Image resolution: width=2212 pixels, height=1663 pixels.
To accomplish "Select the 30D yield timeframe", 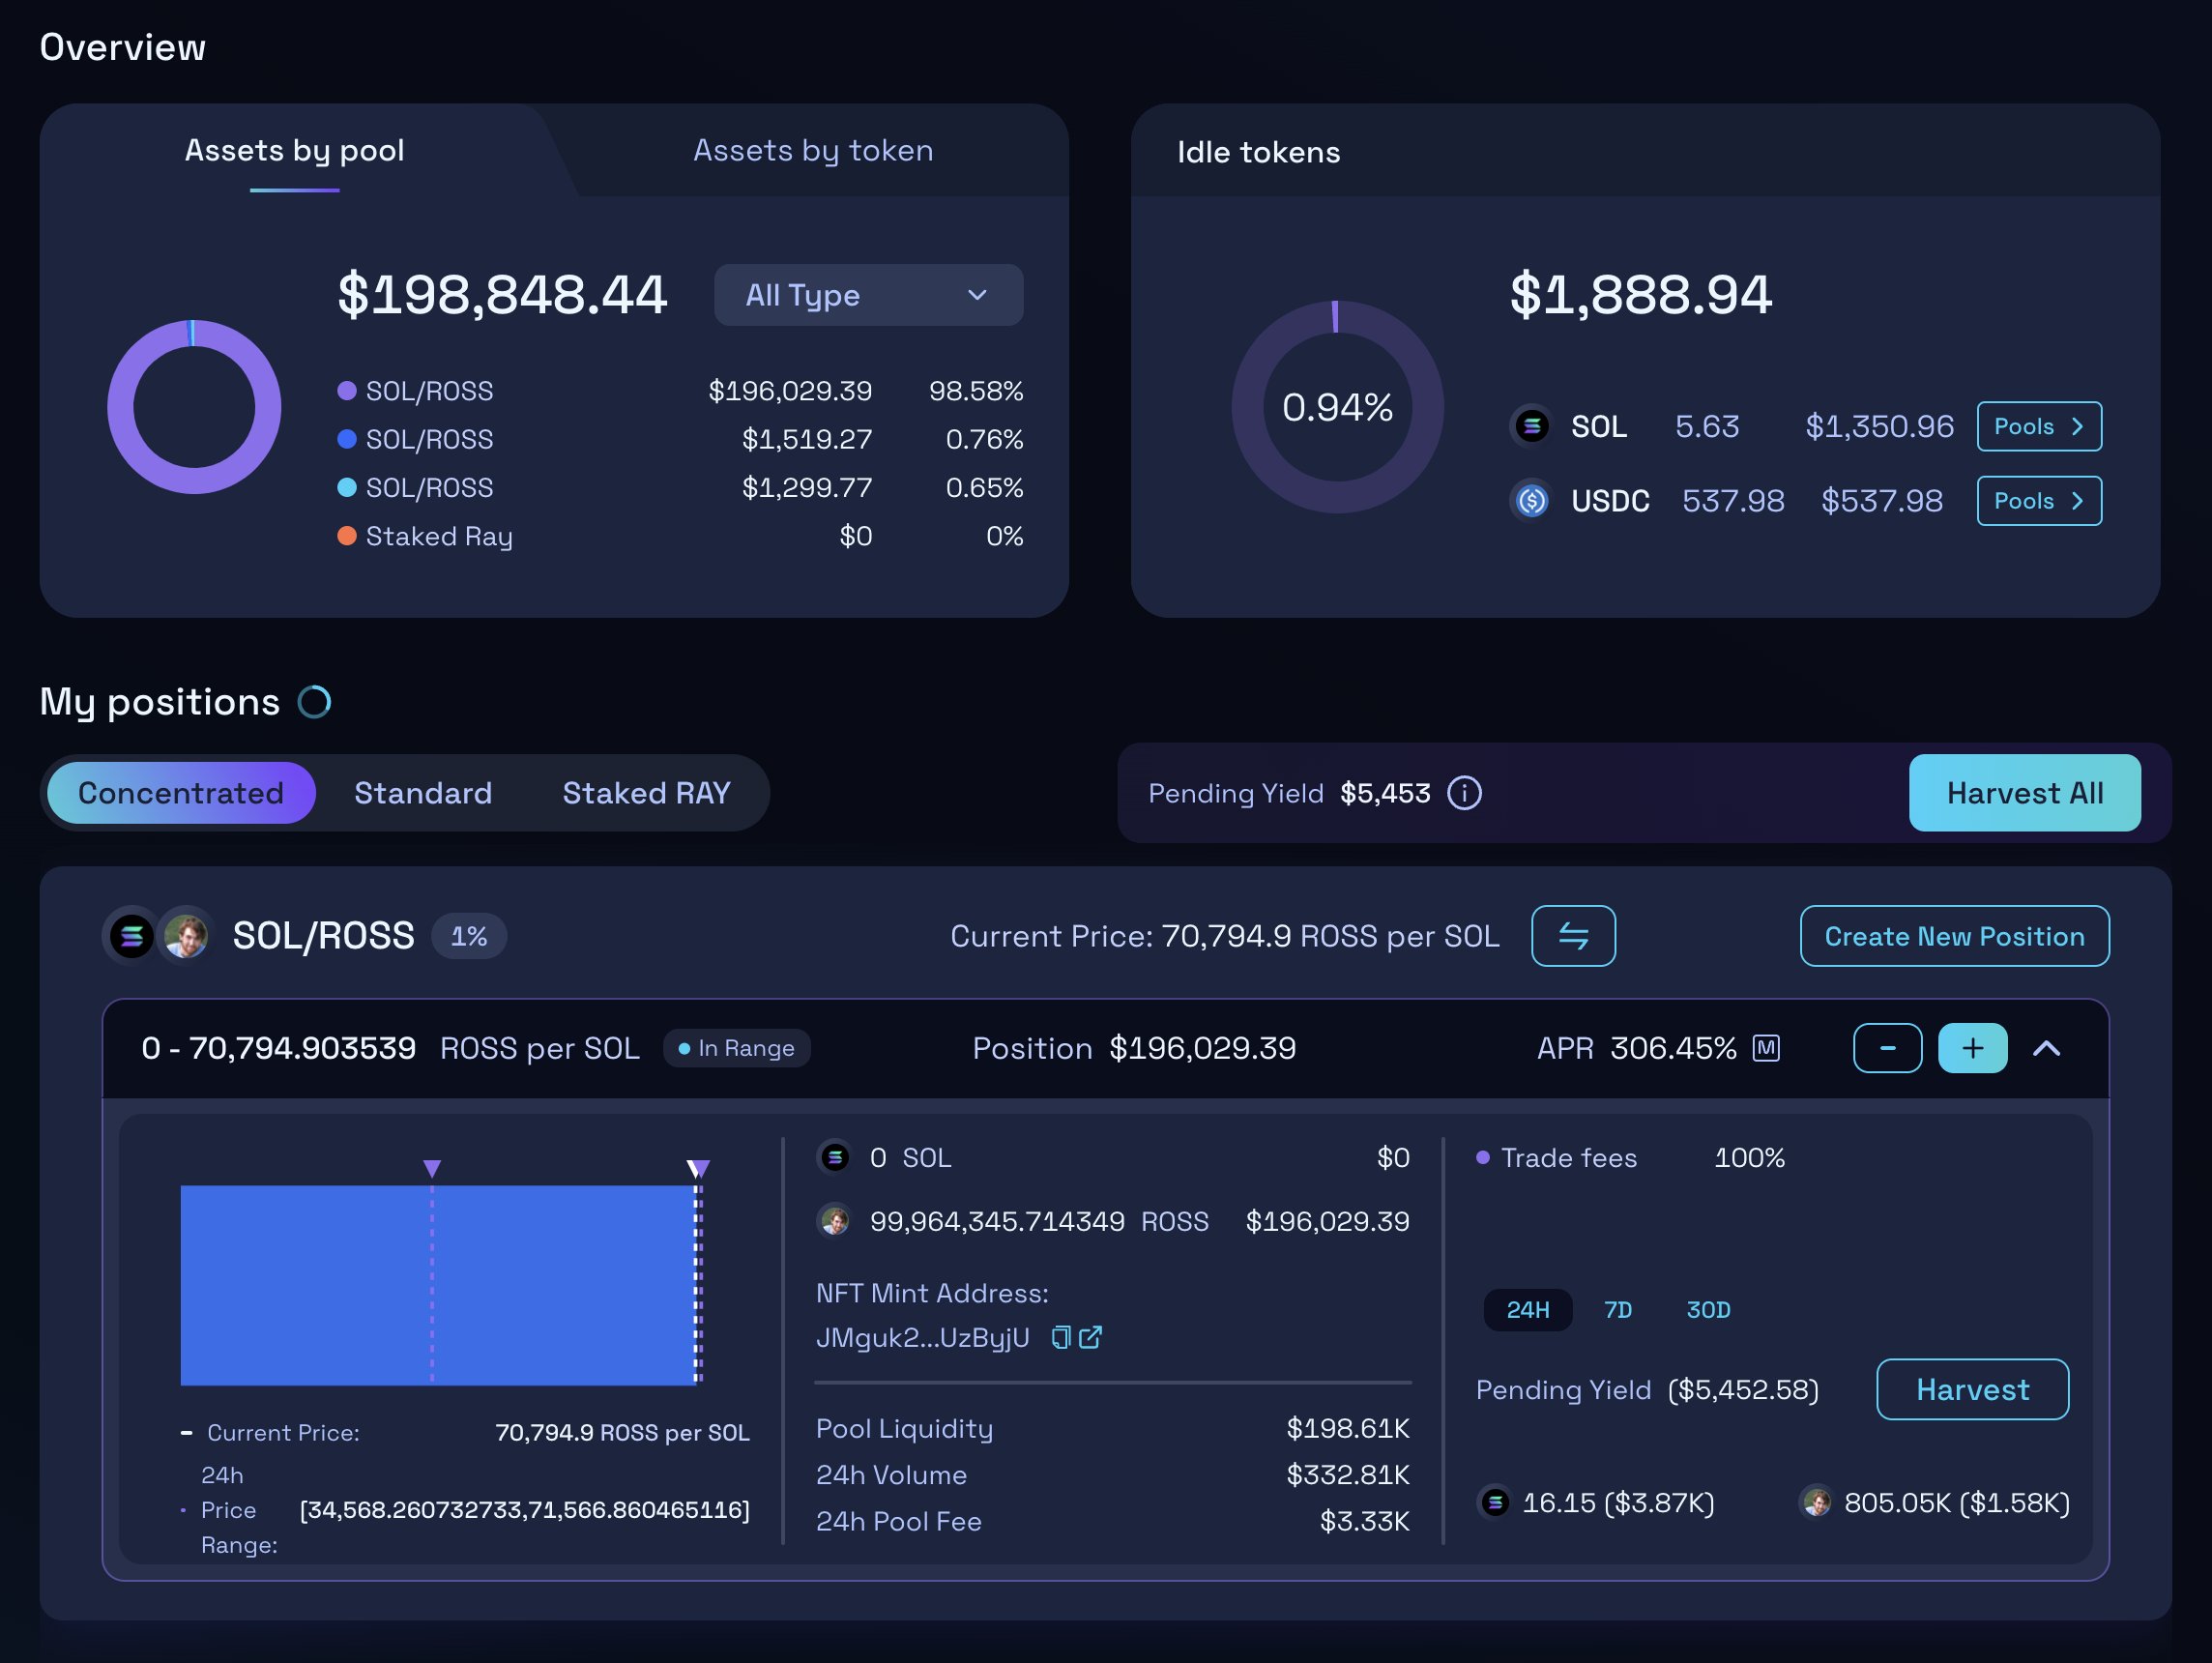I will (1707, 1310).
